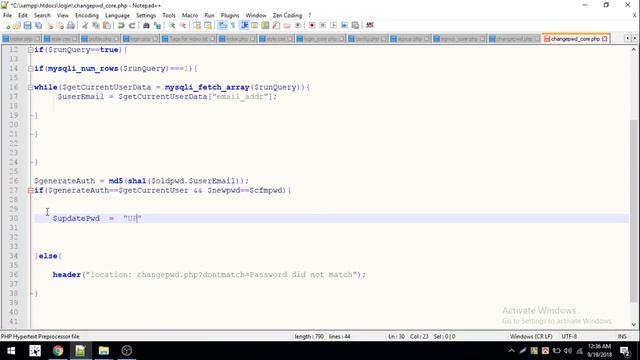Click the ABC spell-check toolbar icon
The image size is (640, 360).
click(370, 25)
